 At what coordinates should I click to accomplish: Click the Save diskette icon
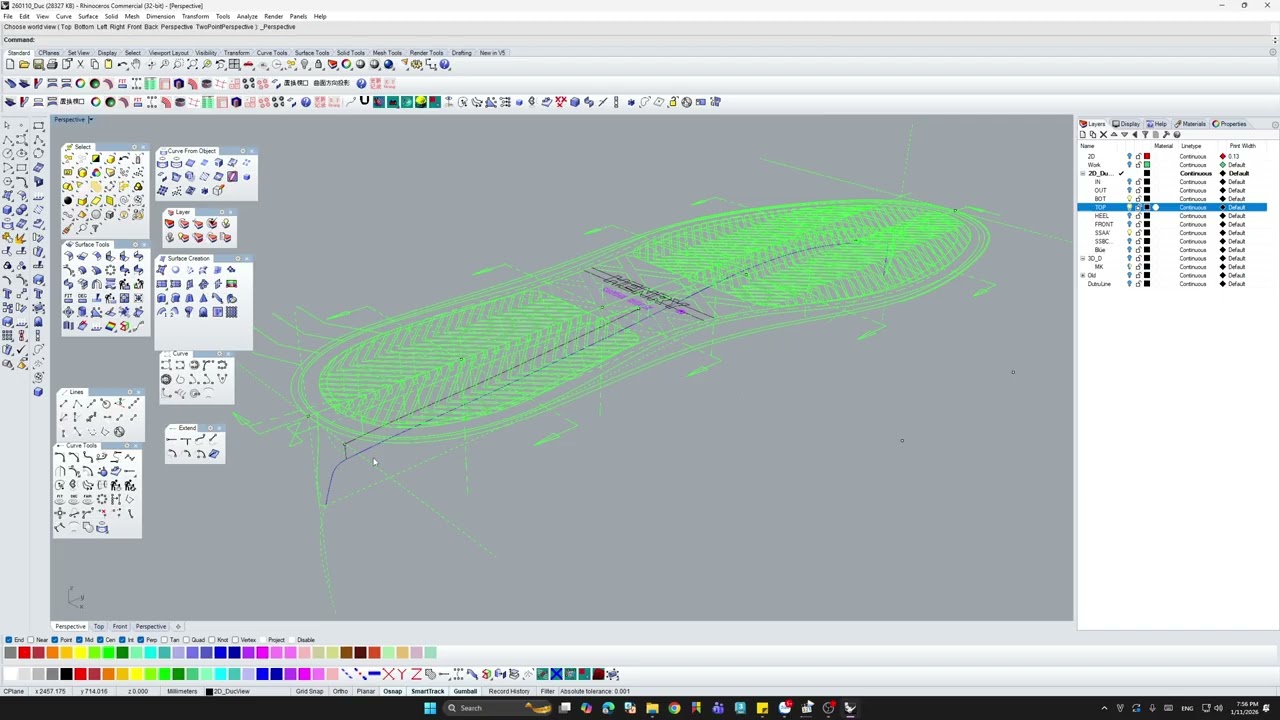[x=38, y=65]
